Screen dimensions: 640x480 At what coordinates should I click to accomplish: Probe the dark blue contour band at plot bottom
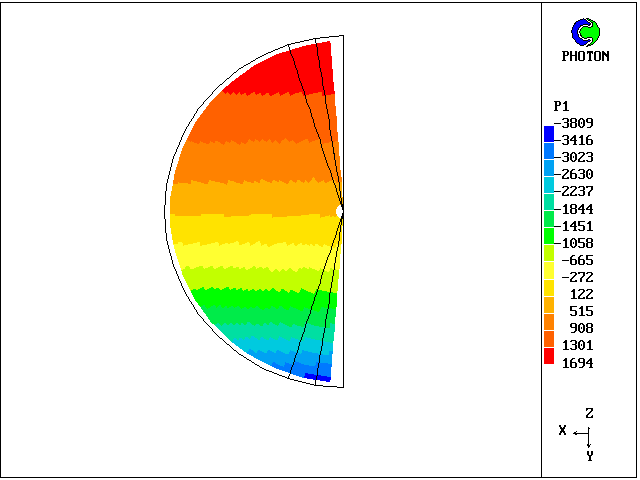(x=316, y=376)
